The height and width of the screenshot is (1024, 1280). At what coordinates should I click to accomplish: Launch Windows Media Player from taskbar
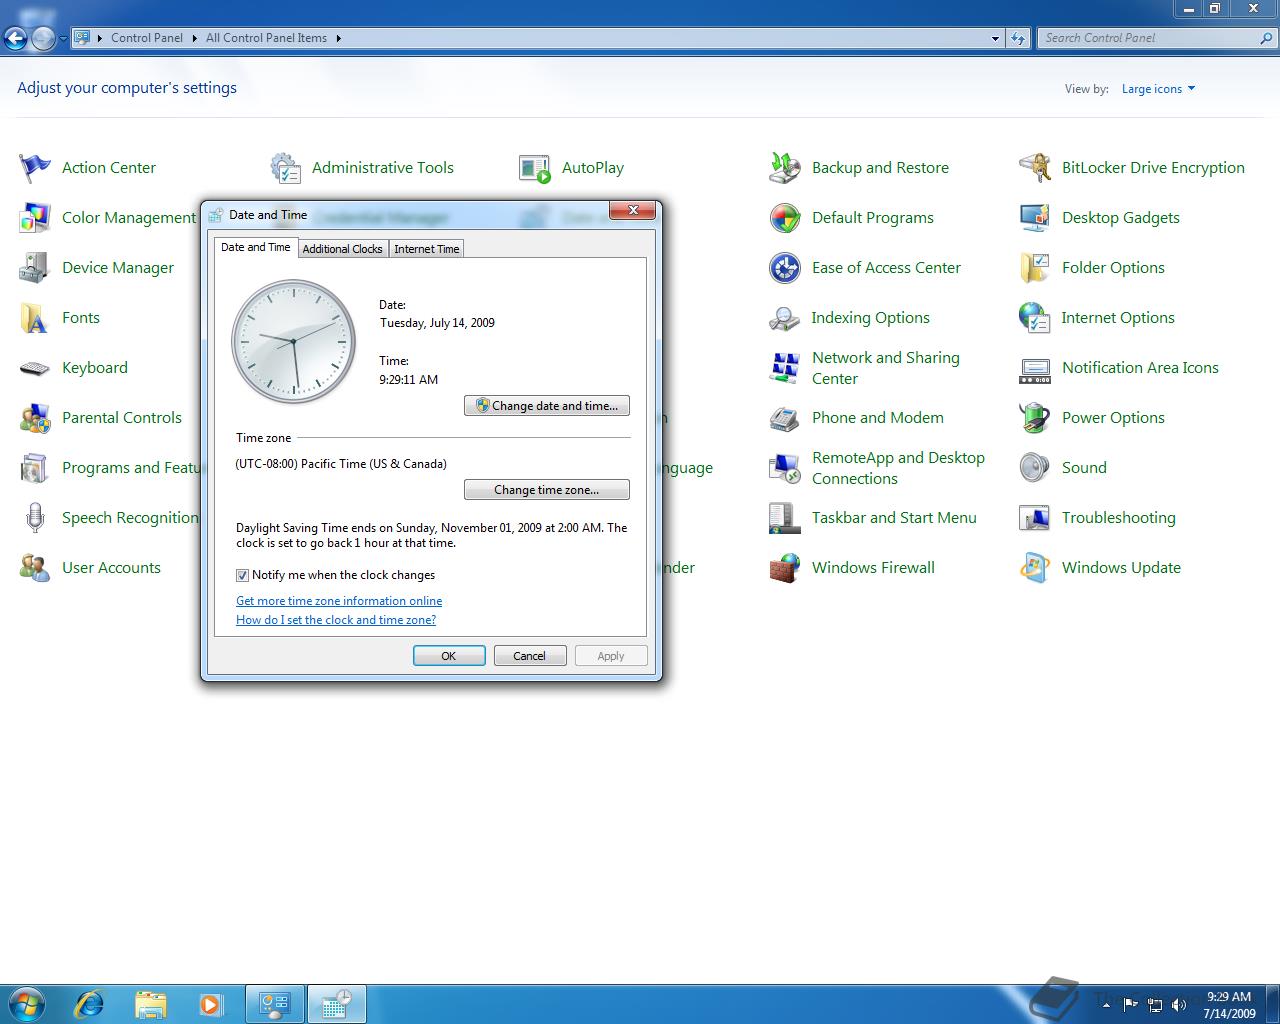pyautogui.click(x=211, y=1003)
